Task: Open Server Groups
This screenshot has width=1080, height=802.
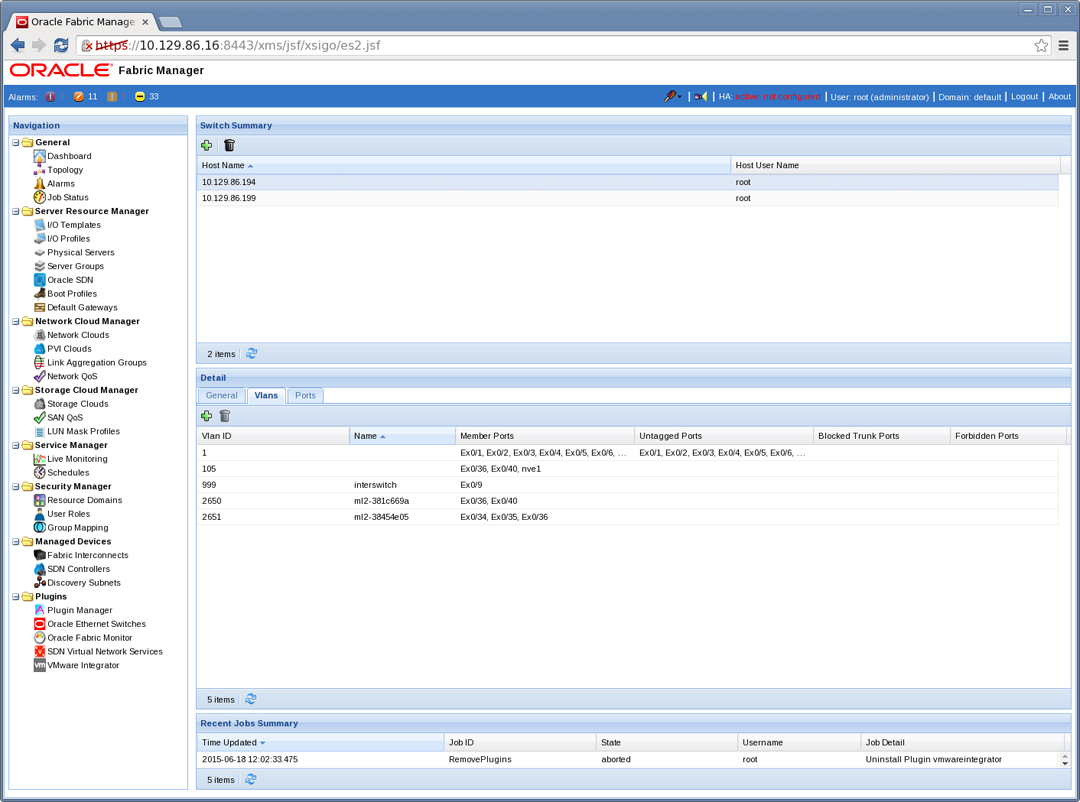Action: pyautogui.click(x=75, y=266)
